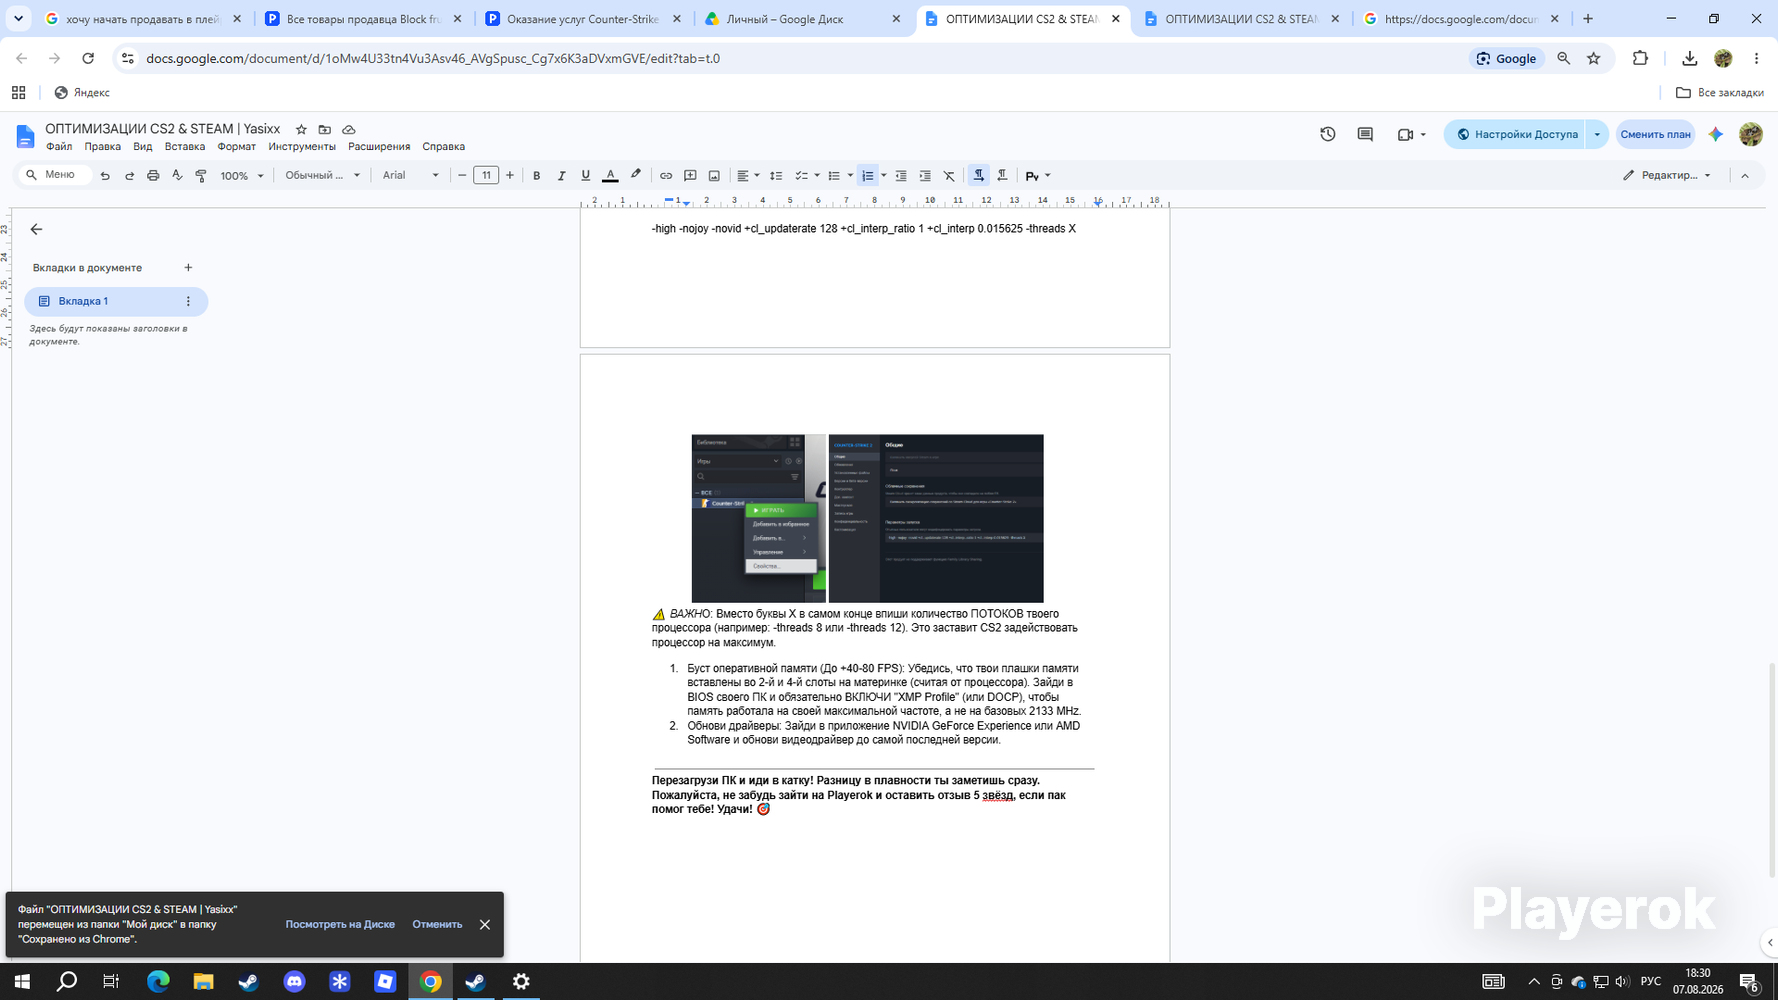Open the Инструменты menu
Image resolution: width=1778 pixels, height=1000 pixels.
click(x=302, y=147)
